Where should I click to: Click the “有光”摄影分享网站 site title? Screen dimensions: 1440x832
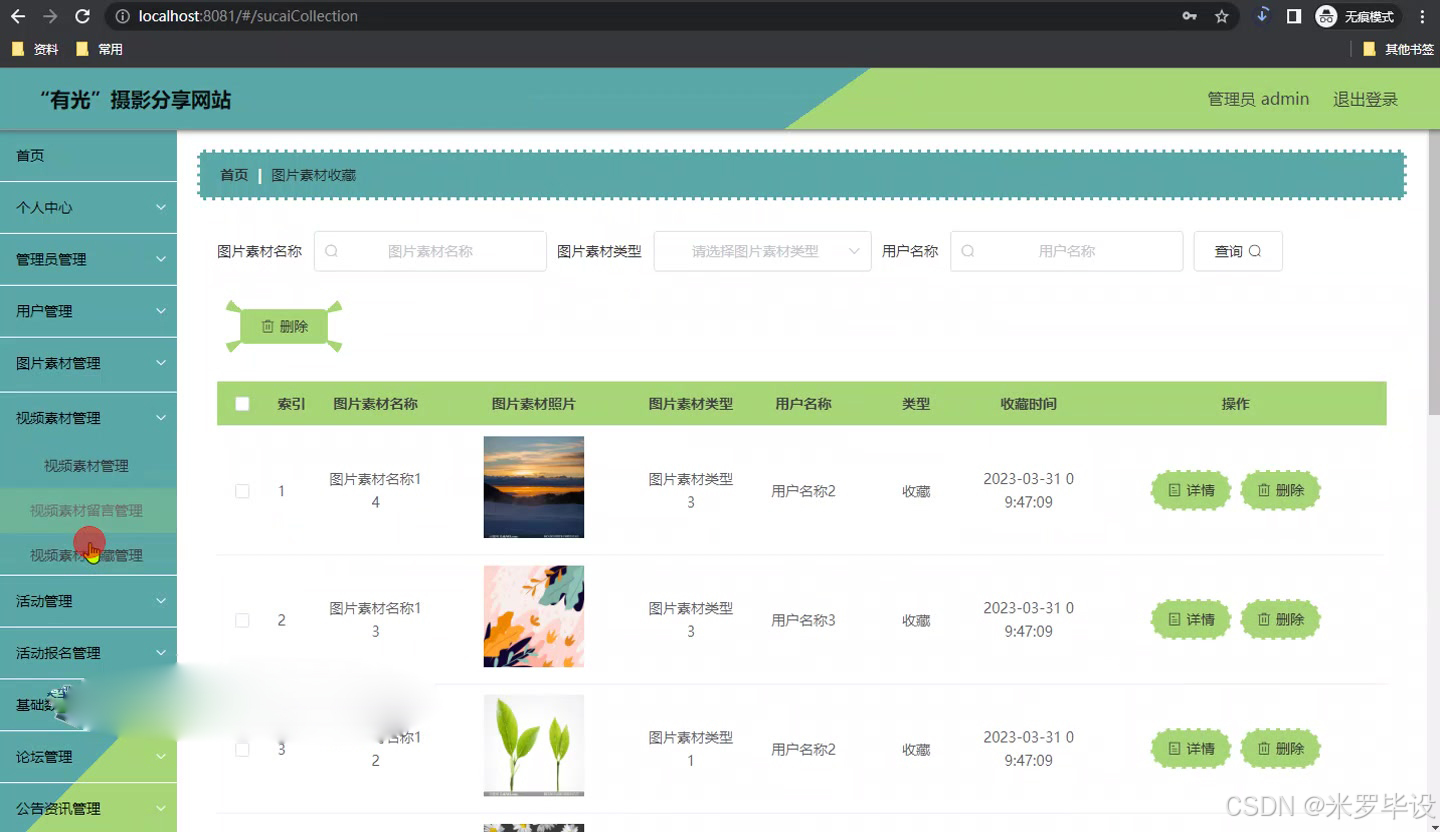135,100
